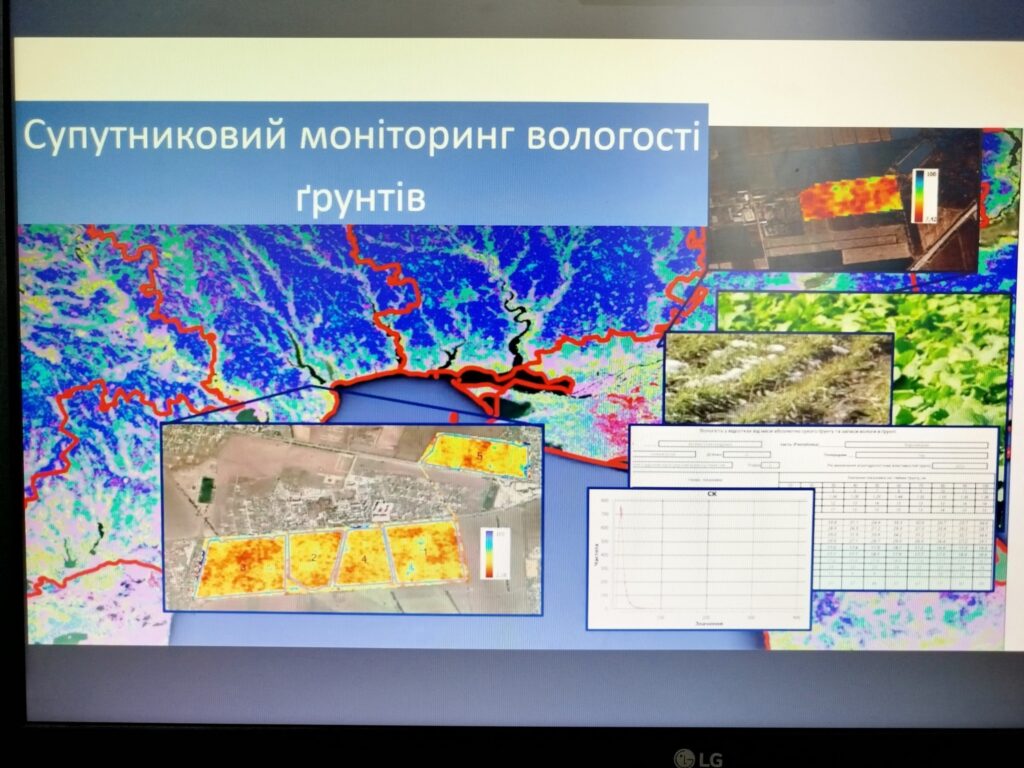Click the LG logo on monitor bezel
The image size is (1024, 768).
click(x=698, y=757)
